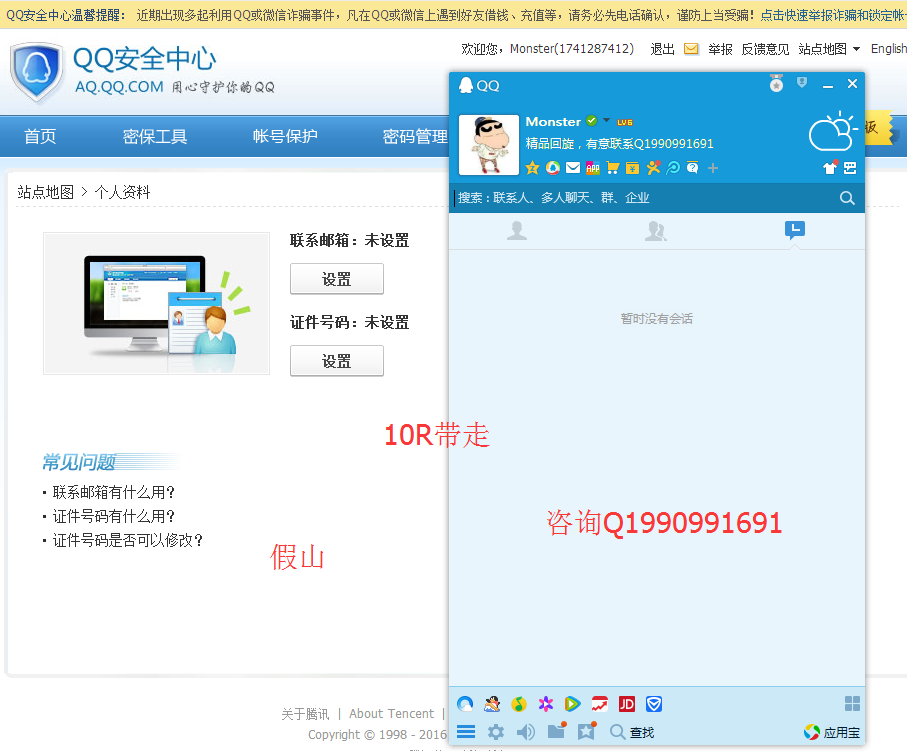Open the shopping cart icon in QQ

pos(613,168)
